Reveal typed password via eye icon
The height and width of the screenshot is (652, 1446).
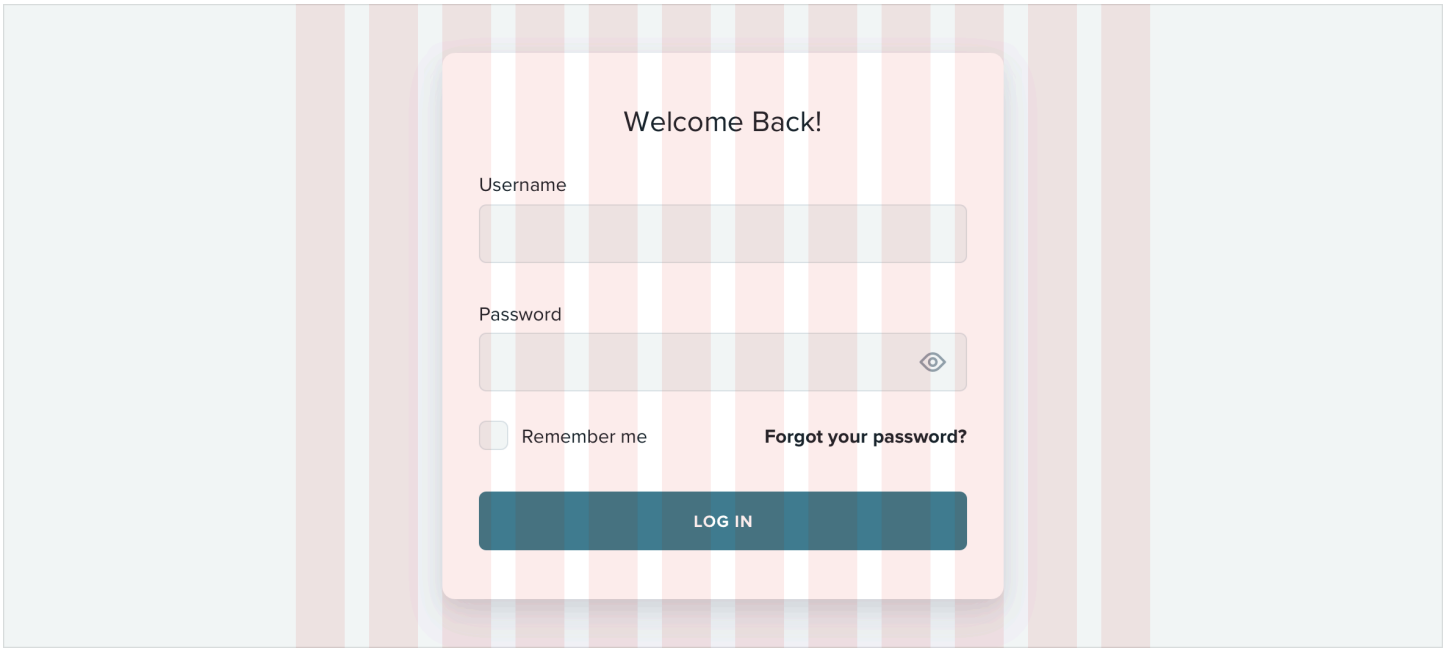[932, 362]
